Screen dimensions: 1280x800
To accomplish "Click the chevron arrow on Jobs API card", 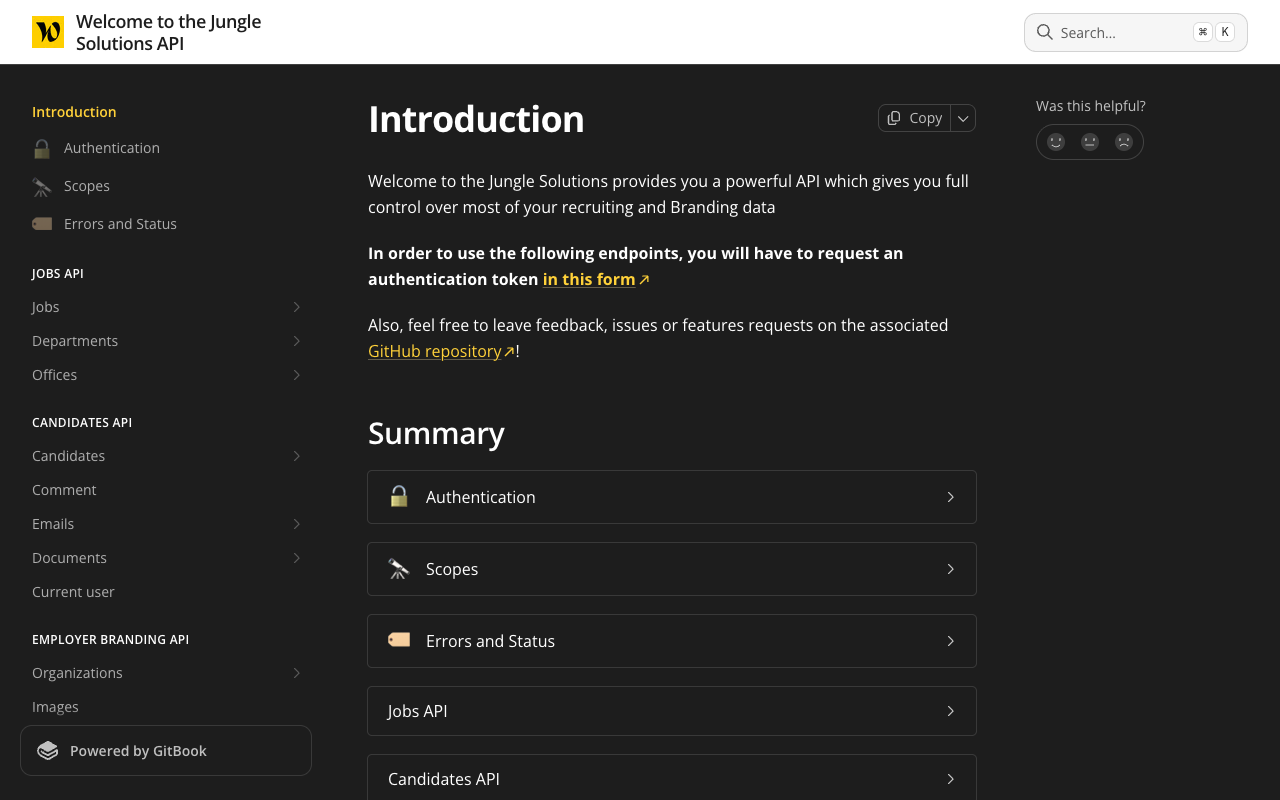I will (951, 711).
